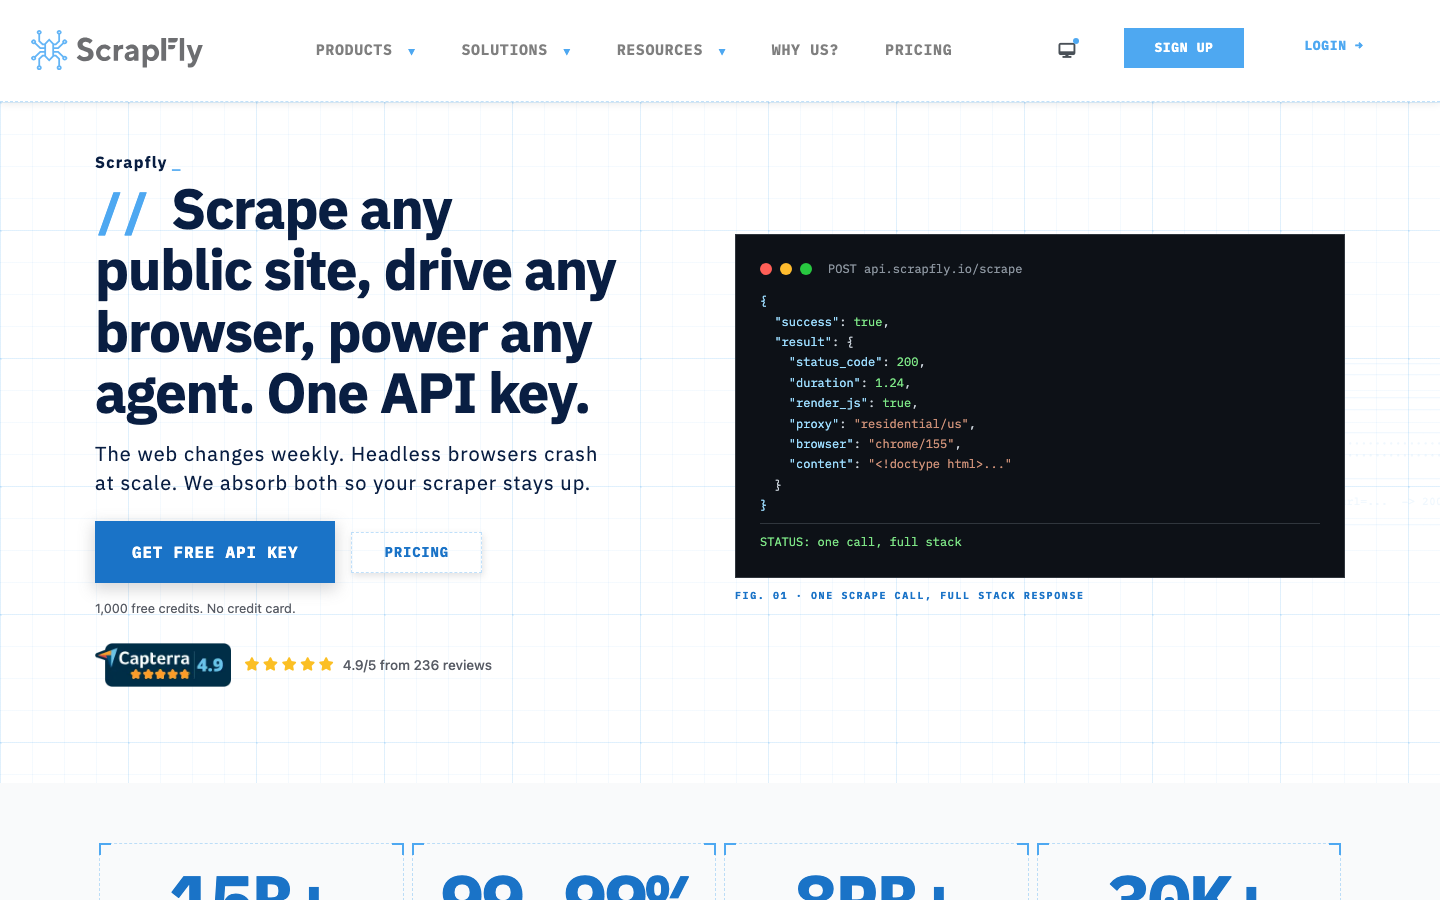Image resolution: width=1440 pixels, height=900 pixels.
Task: Click the ScrapFly wordmark text in header
Action: 139,51
